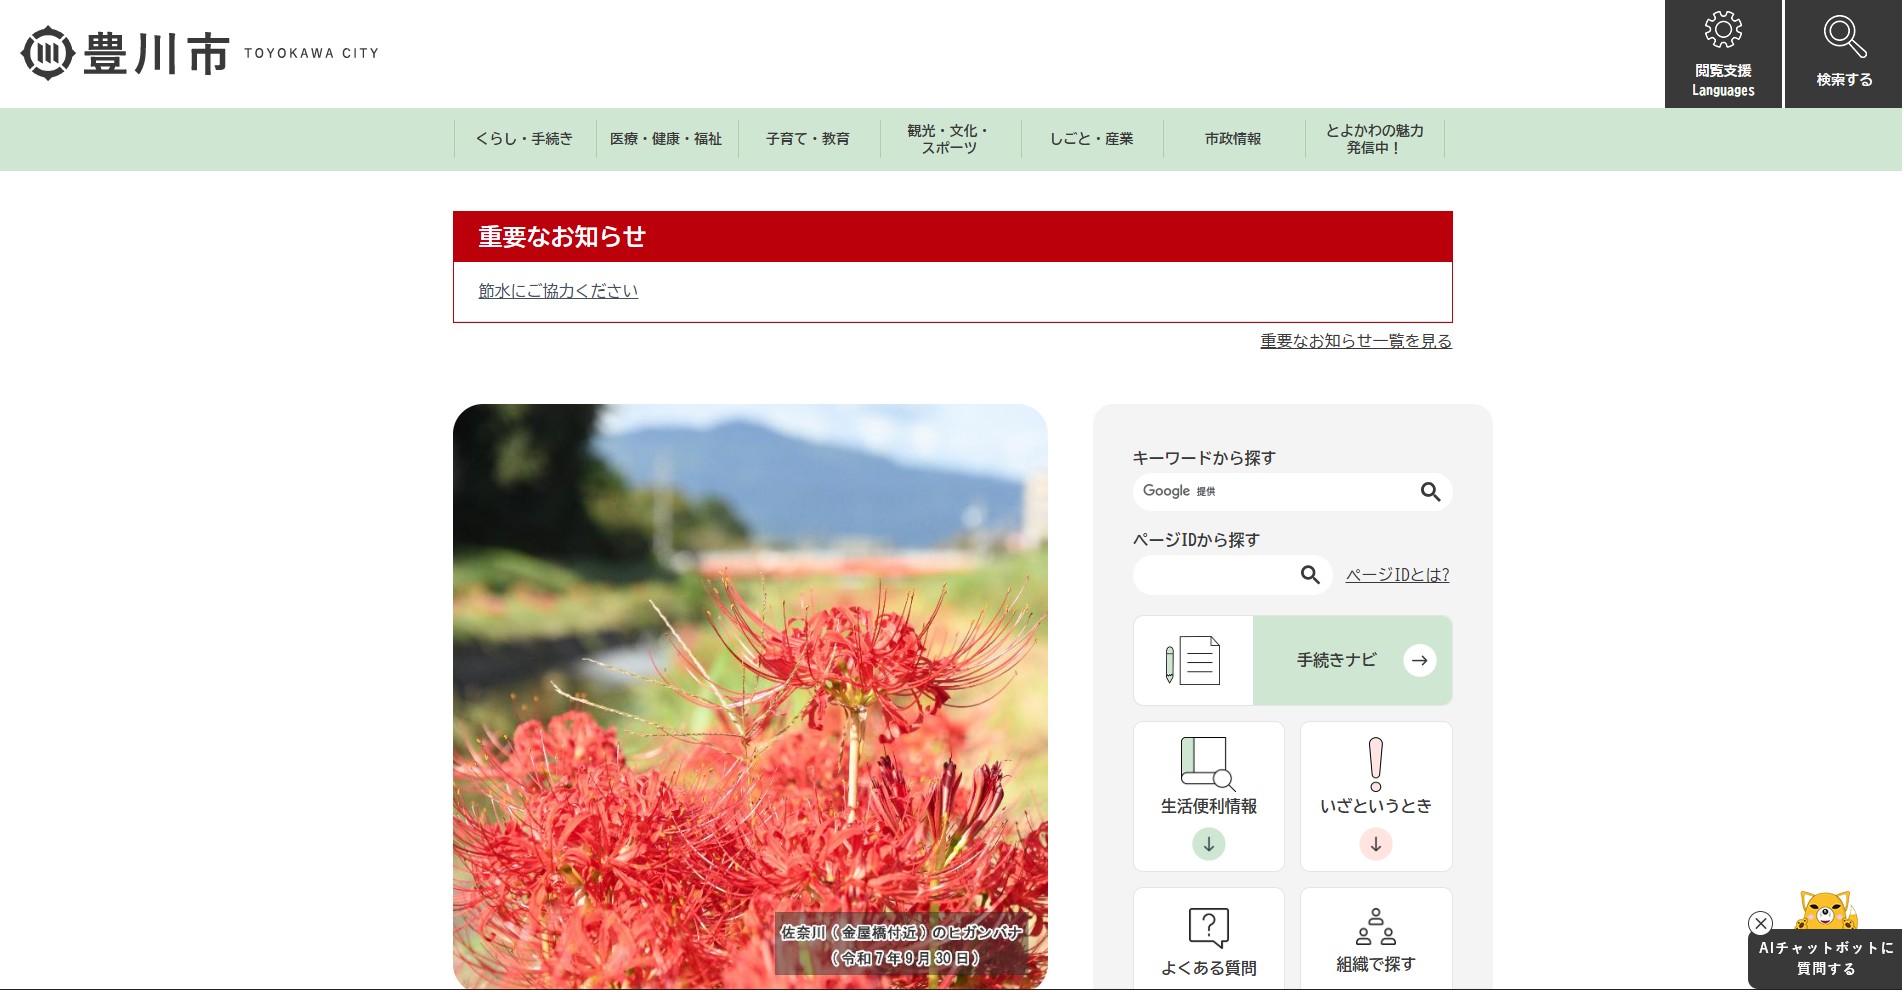Screen dimensions: 1902x990
Task: Click the AIチャットボットに質問する button
Action: pyautogui.click(x=1825, y=958)
